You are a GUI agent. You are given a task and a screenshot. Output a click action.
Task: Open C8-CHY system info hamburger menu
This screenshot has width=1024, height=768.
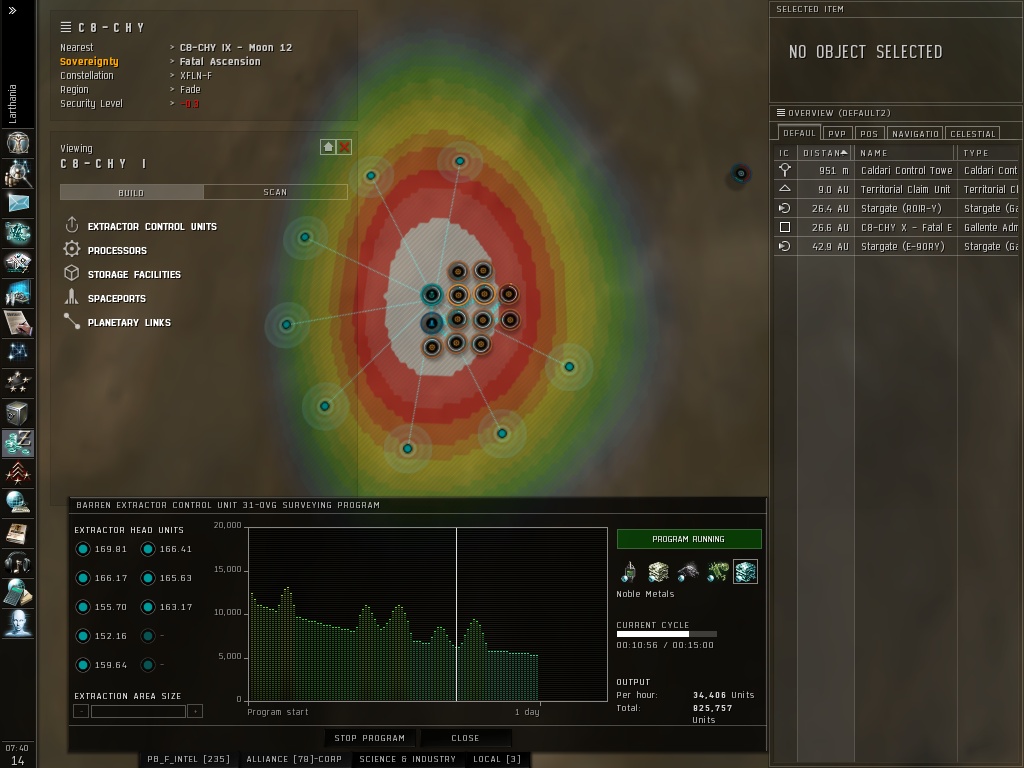pyautogui.click(x=65, y=27)
